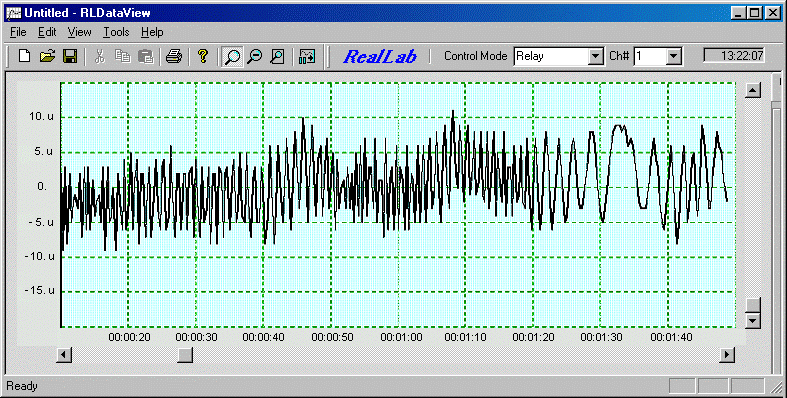Open the View menu
The width and height of the screenshot is (787, 398).
pyautogui.click(x=79, y=32)
